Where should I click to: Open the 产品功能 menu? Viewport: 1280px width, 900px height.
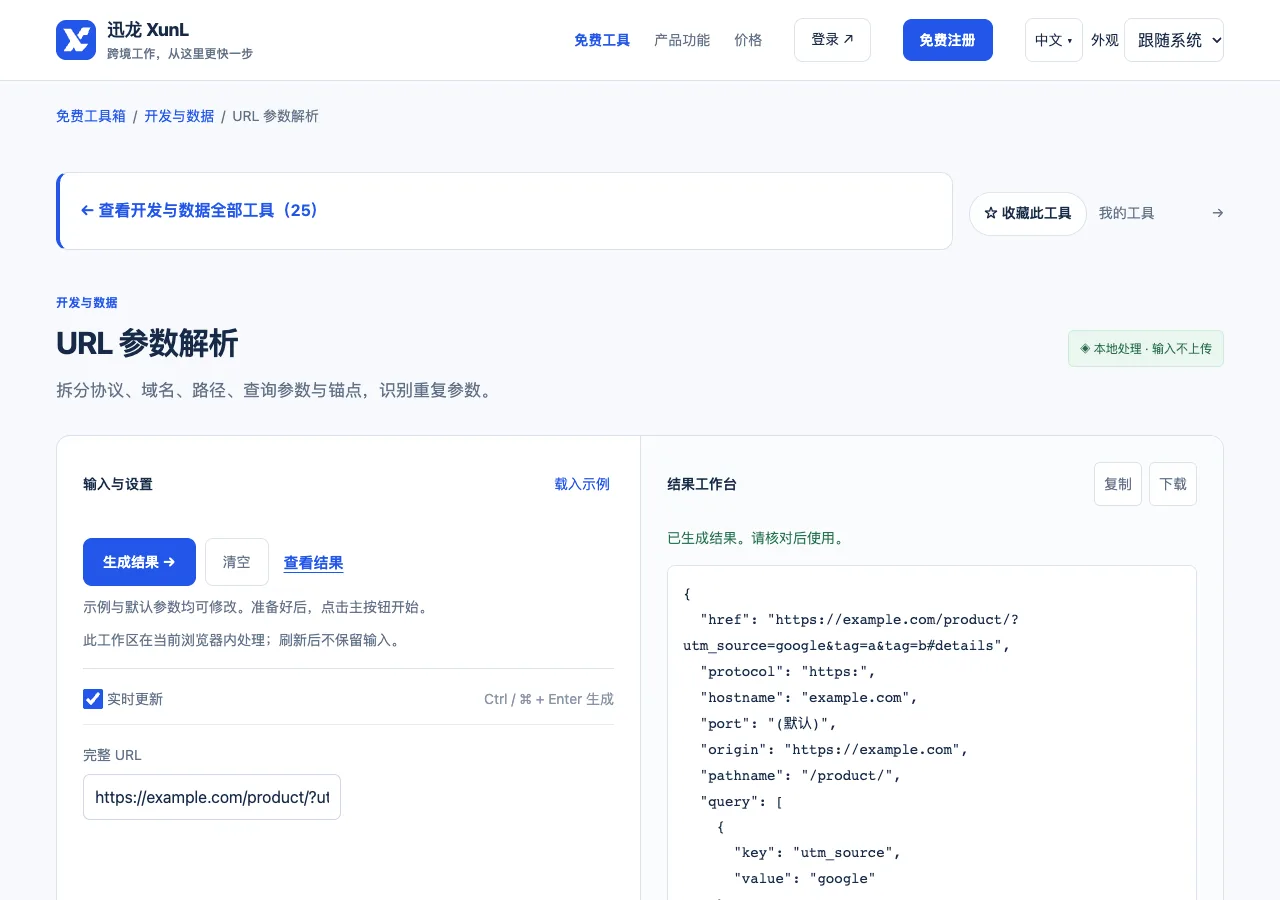tap(682, 40)
